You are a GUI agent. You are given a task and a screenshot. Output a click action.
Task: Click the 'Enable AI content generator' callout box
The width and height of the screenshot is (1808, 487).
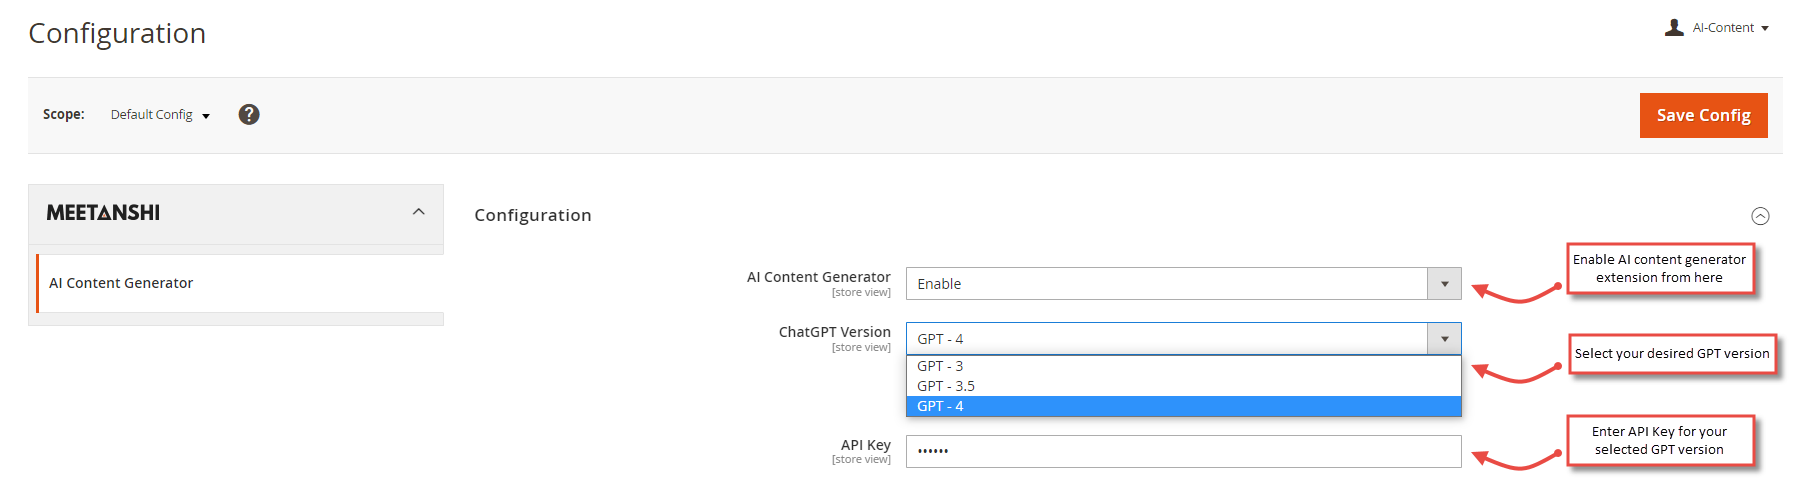pos(1659,268)
